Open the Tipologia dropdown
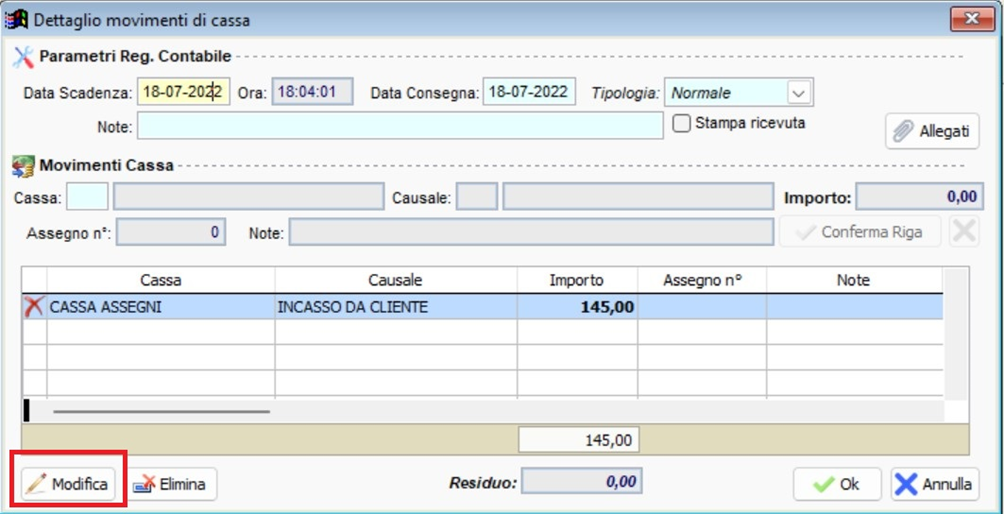The width and height of the screenshot is (1004, 514). tap(798, 93)
